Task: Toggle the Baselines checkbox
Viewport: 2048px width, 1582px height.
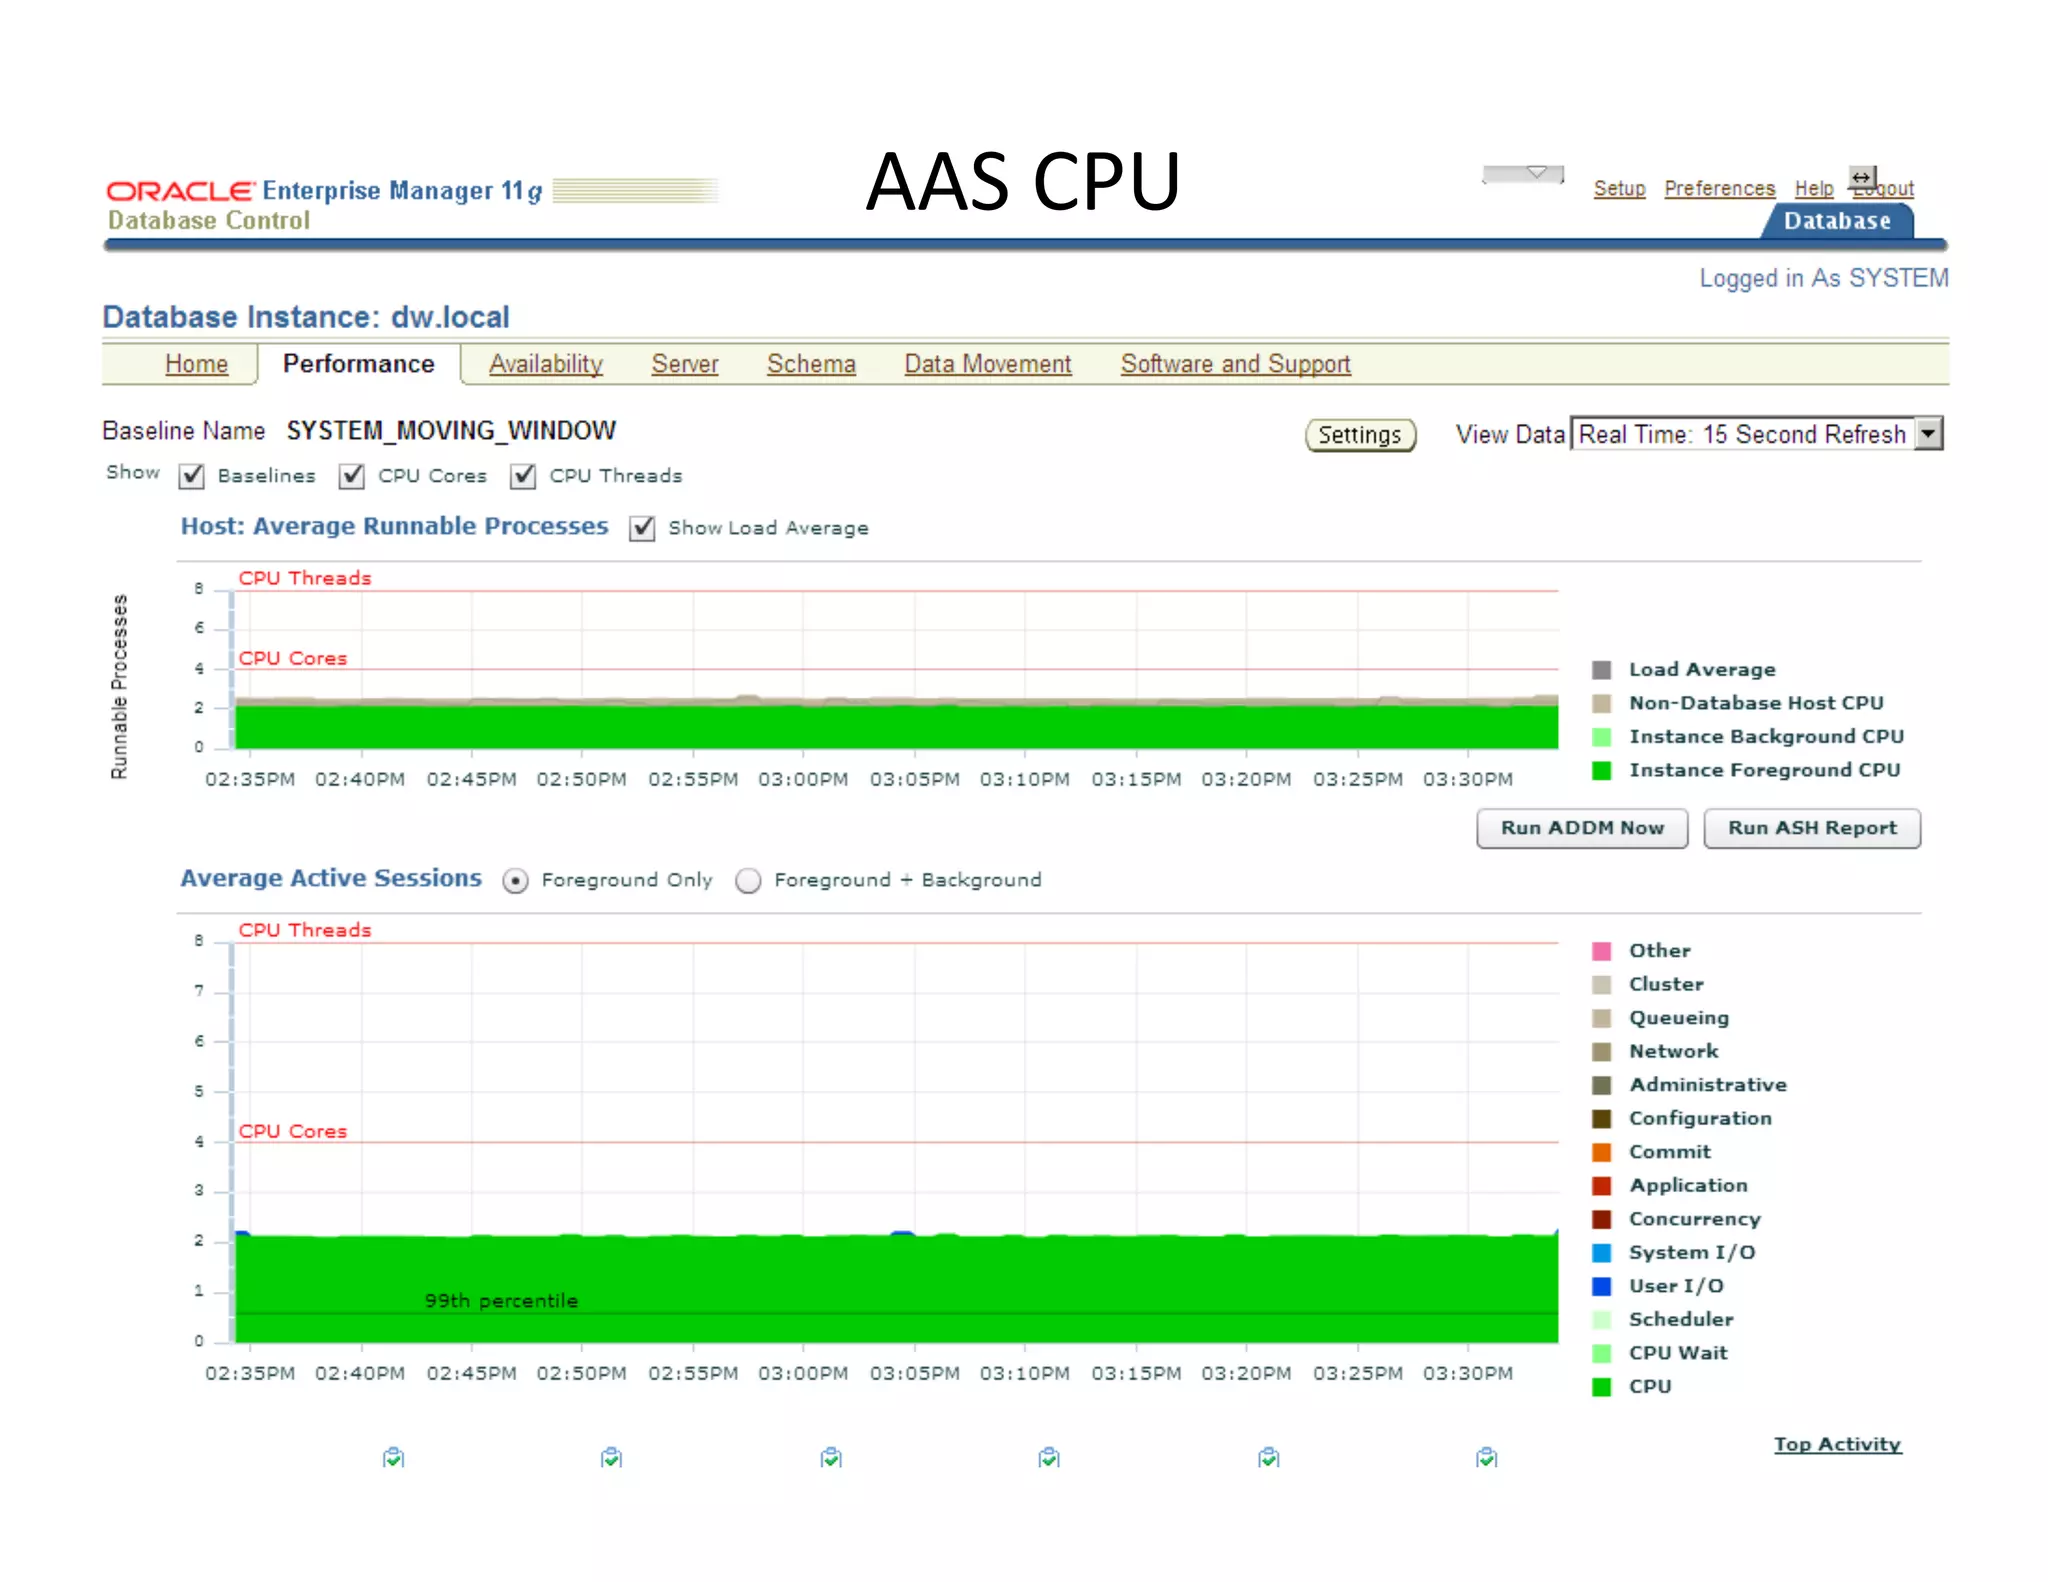Action: click(192, 476)
